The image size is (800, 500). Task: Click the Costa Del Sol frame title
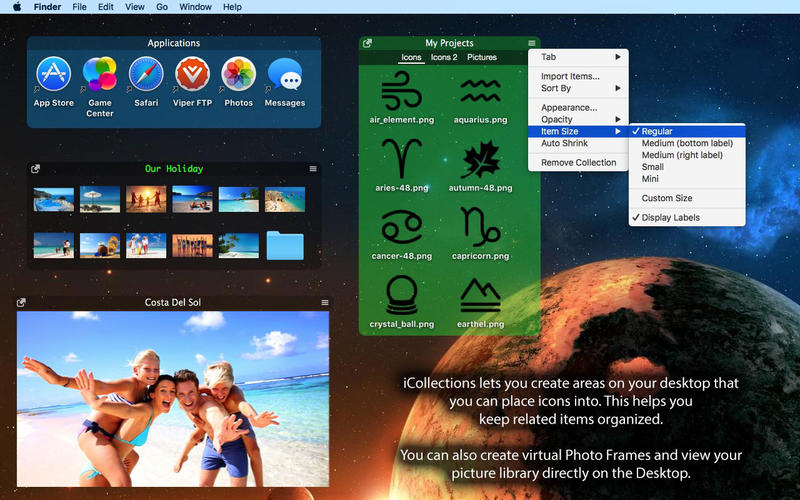point(173,303)
